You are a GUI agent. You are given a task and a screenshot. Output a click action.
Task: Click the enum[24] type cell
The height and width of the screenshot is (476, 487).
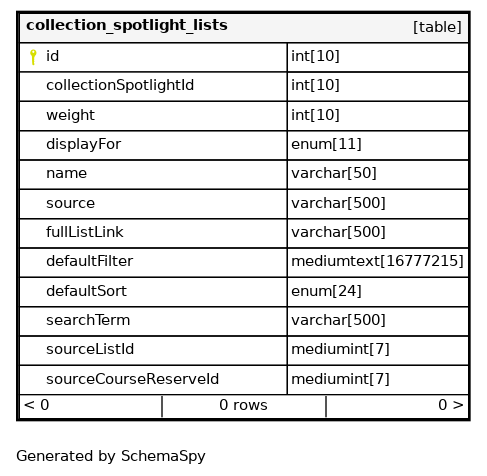(378, 292)
